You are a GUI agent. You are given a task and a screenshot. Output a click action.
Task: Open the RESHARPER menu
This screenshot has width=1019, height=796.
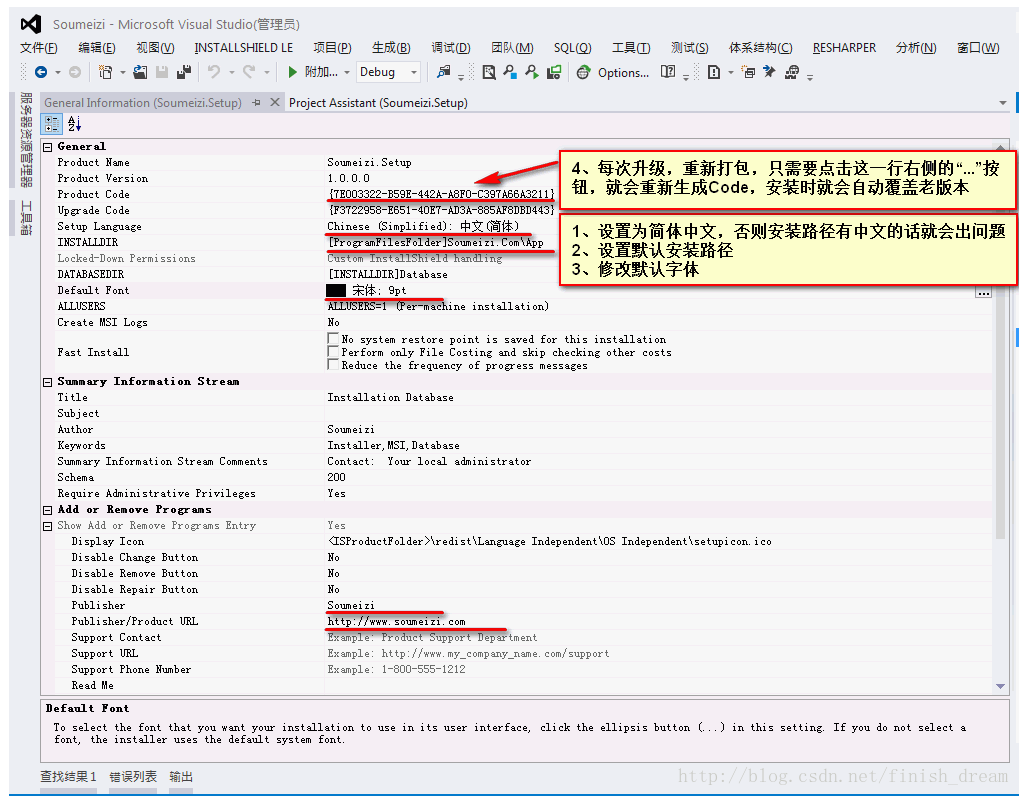point(844,48)
